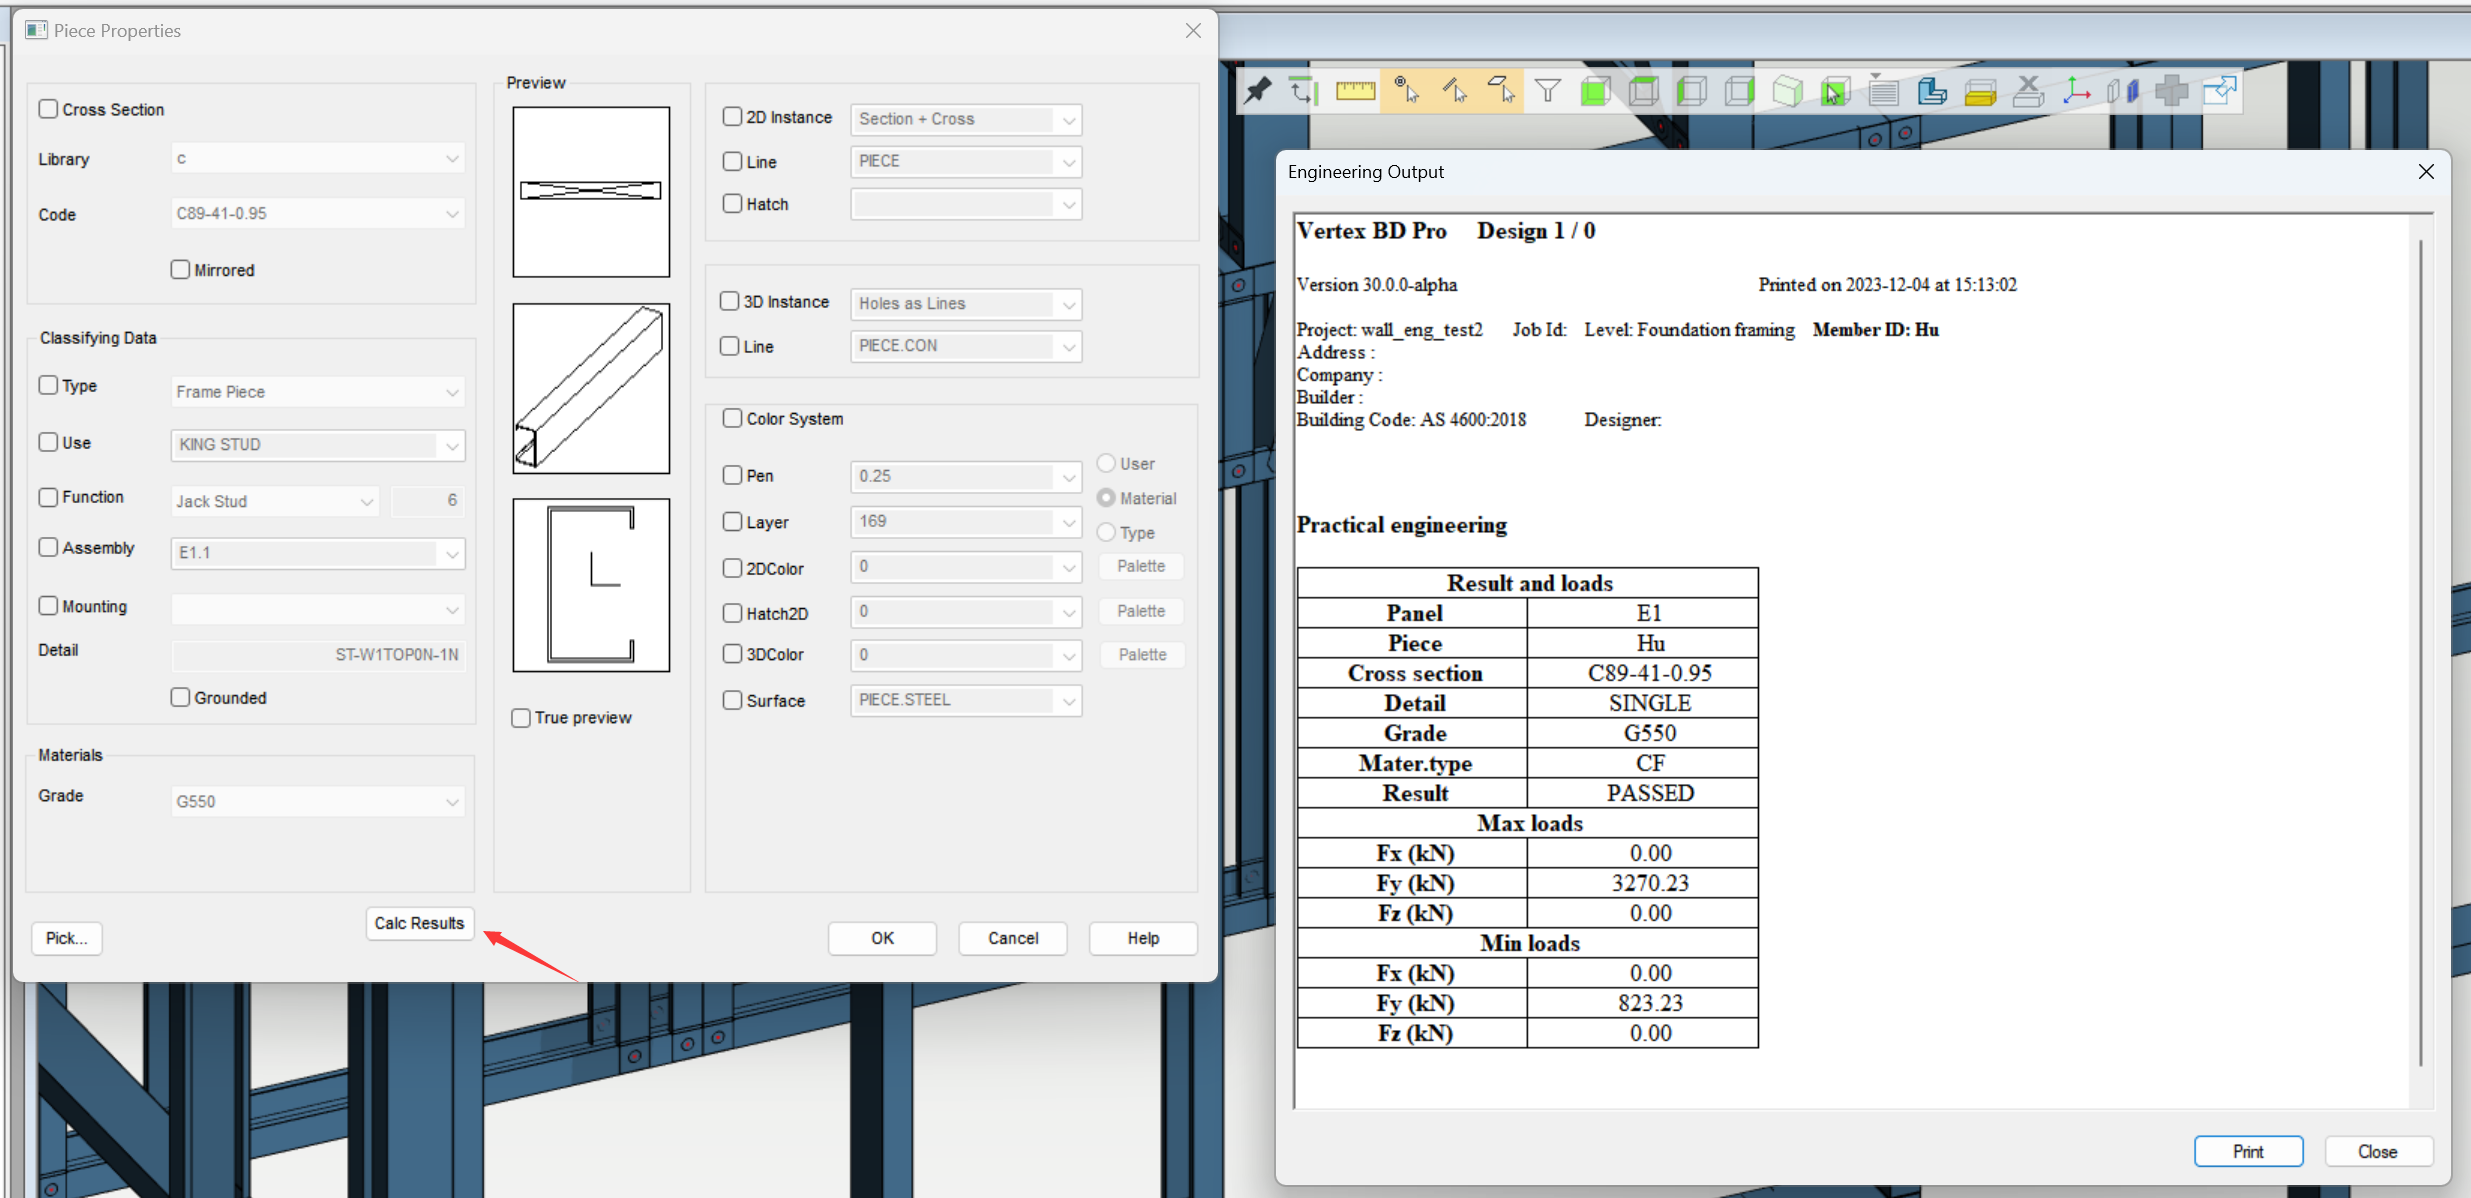Open the notes list toolbar icon
Image resolution: width=2471 pixels, height=1198 pixels.
[x=1883, y=90]
